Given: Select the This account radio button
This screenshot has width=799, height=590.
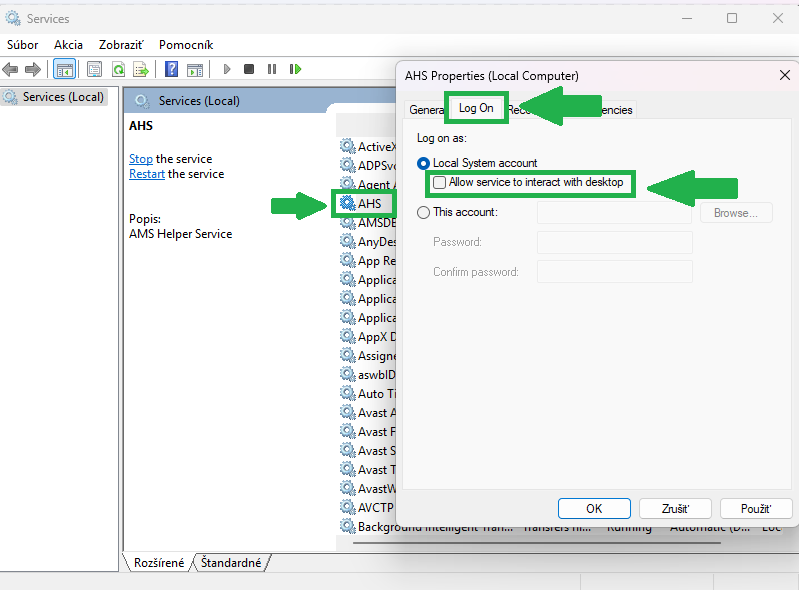Looking at the screenshot, I should 424,212.
